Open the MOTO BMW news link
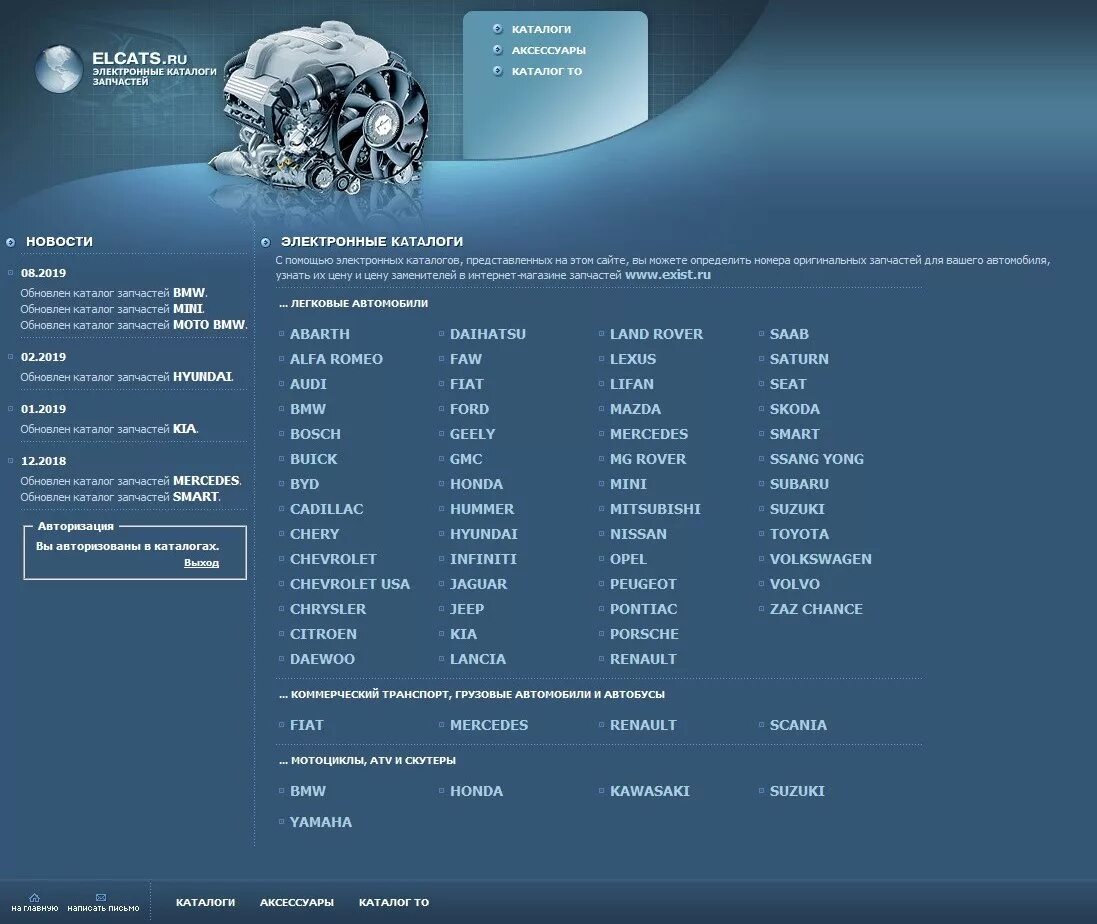The width and height of the screenshot is (1097, 924). coord(210,325)
